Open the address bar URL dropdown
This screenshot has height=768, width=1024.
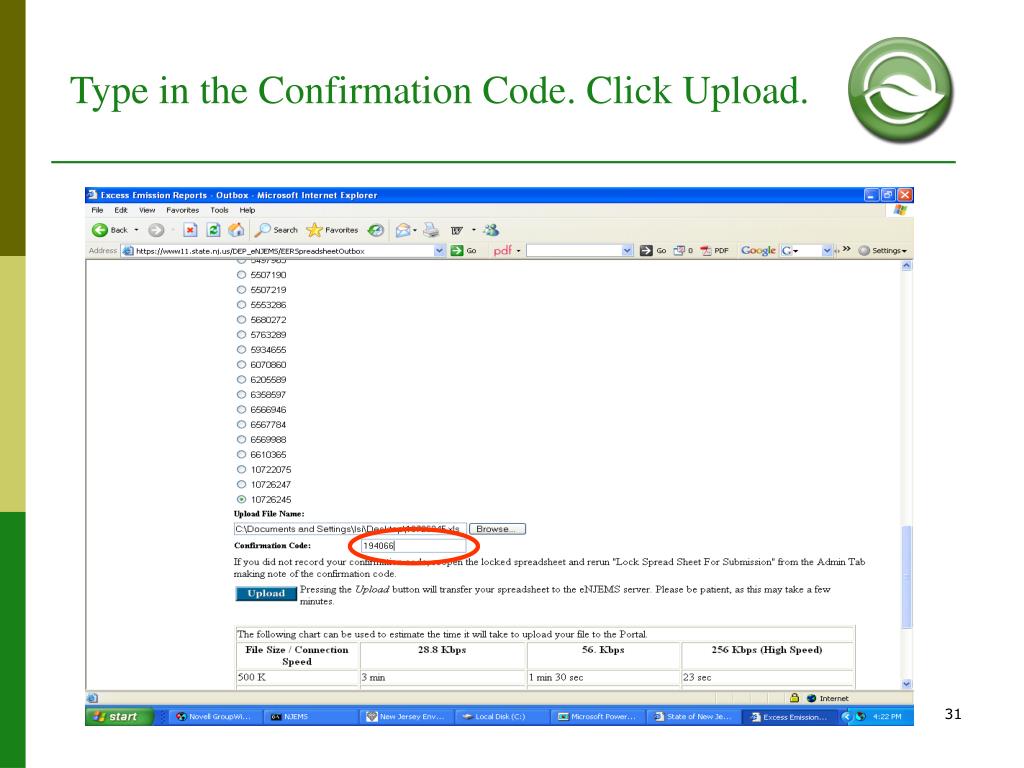[440, 251]
